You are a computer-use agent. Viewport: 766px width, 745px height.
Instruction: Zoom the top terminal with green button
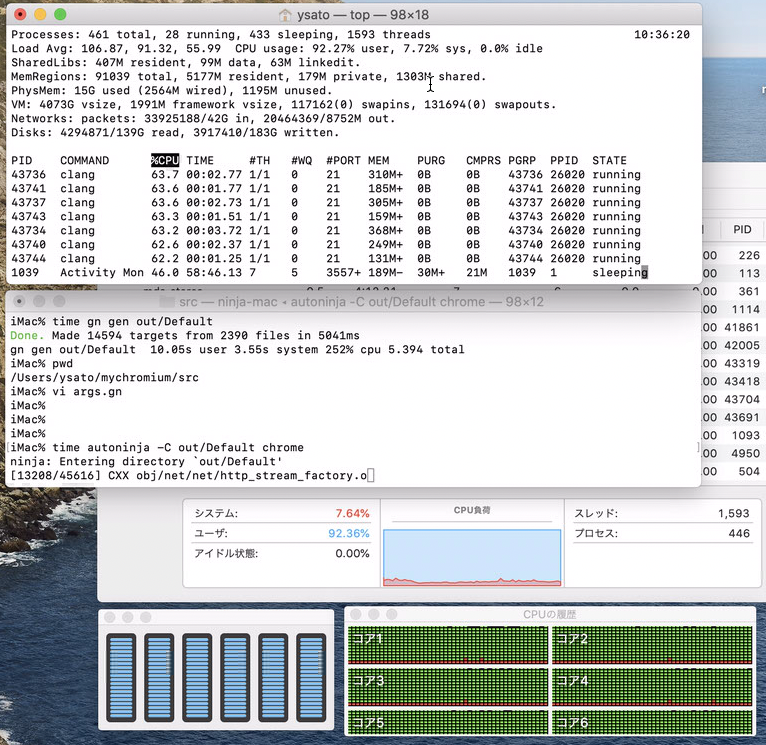tap(60, 15)
